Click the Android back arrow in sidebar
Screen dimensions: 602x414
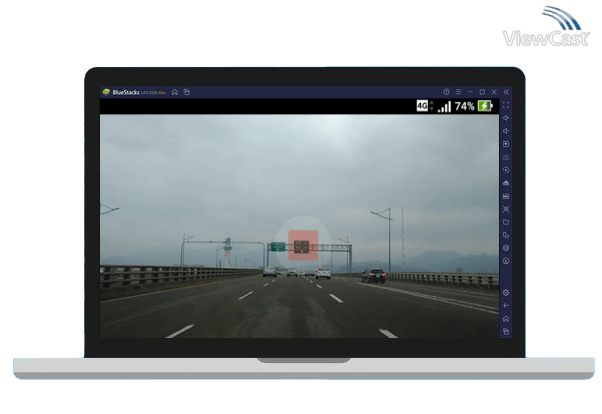[x=506, y=306]
